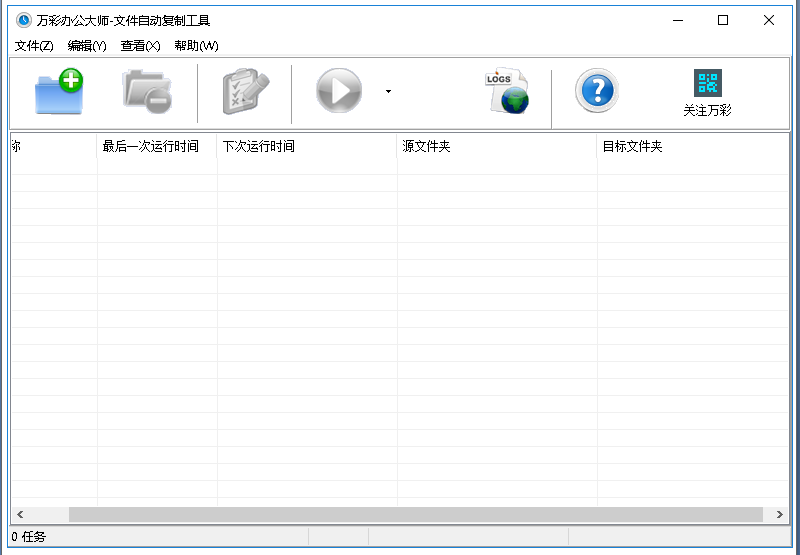Sort by 下次运行时间 column header
The image size is (800, 555).
tap(259, 147)
